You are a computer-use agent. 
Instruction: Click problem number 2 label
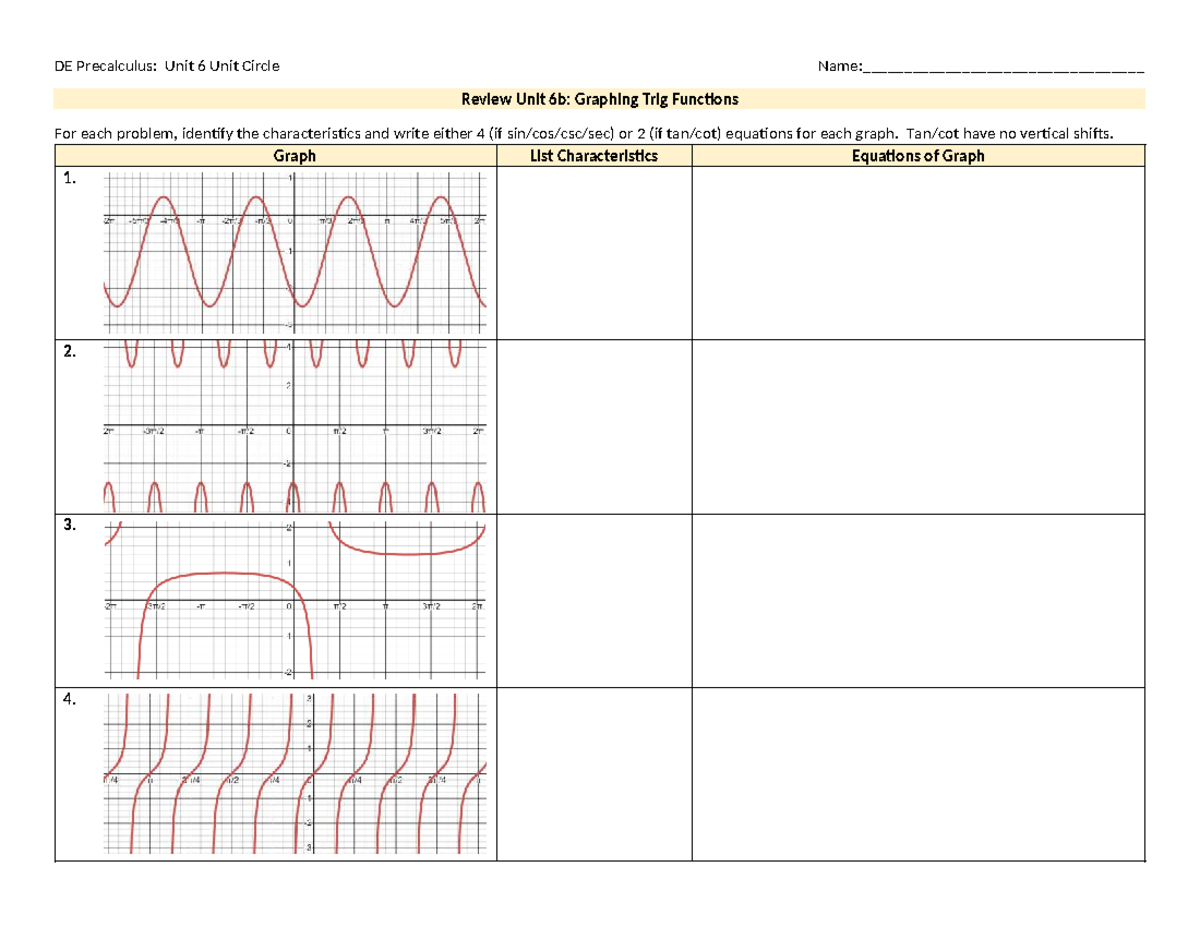[x=68, y=351]
